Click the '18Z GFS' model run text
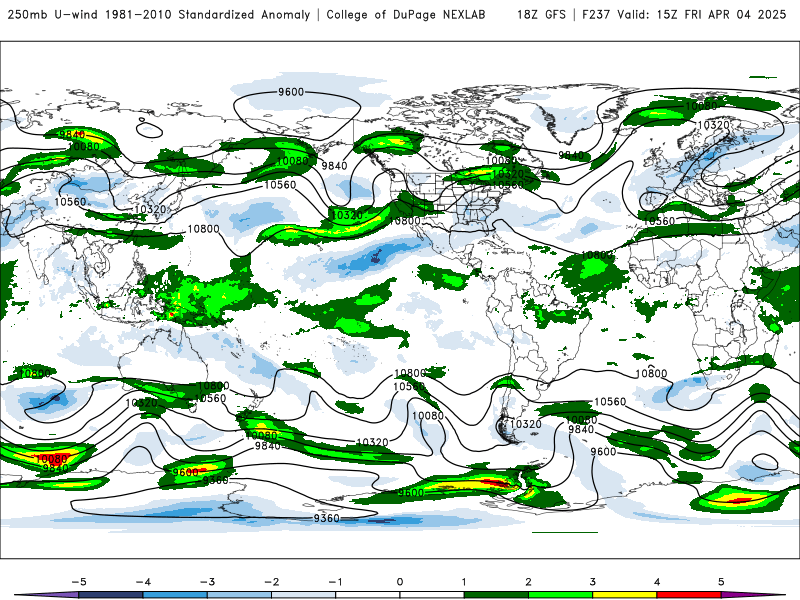Viewport: 800px width, 600px height. click(x=541, y=15)
